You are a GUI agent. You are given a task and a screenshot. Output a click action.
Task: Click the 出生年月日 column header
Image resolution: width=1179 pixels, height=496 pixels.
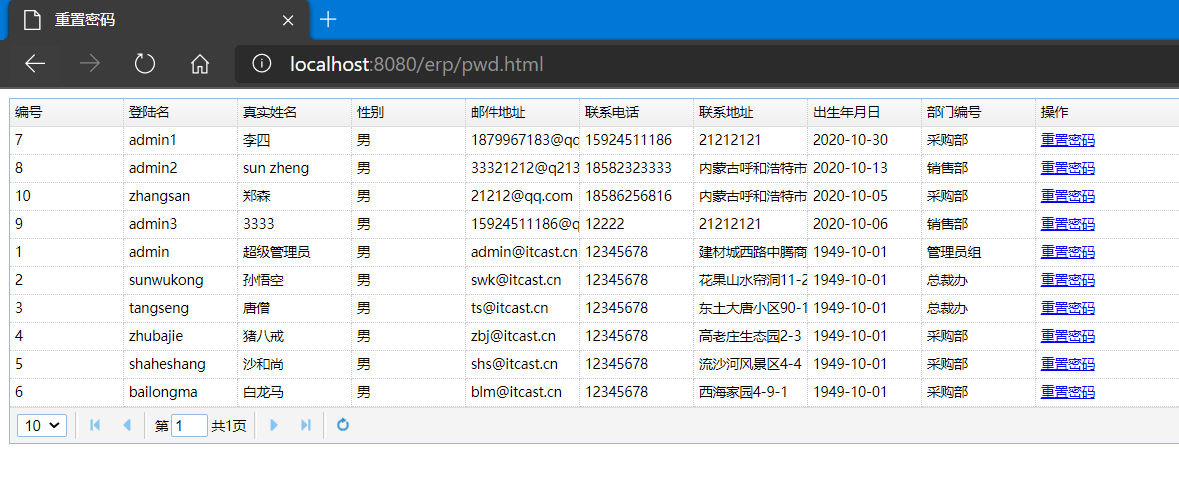click(x=865, y=113)
